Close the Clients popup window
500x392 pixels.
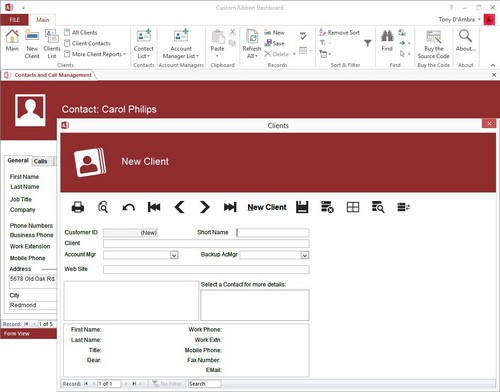point(489,124)
